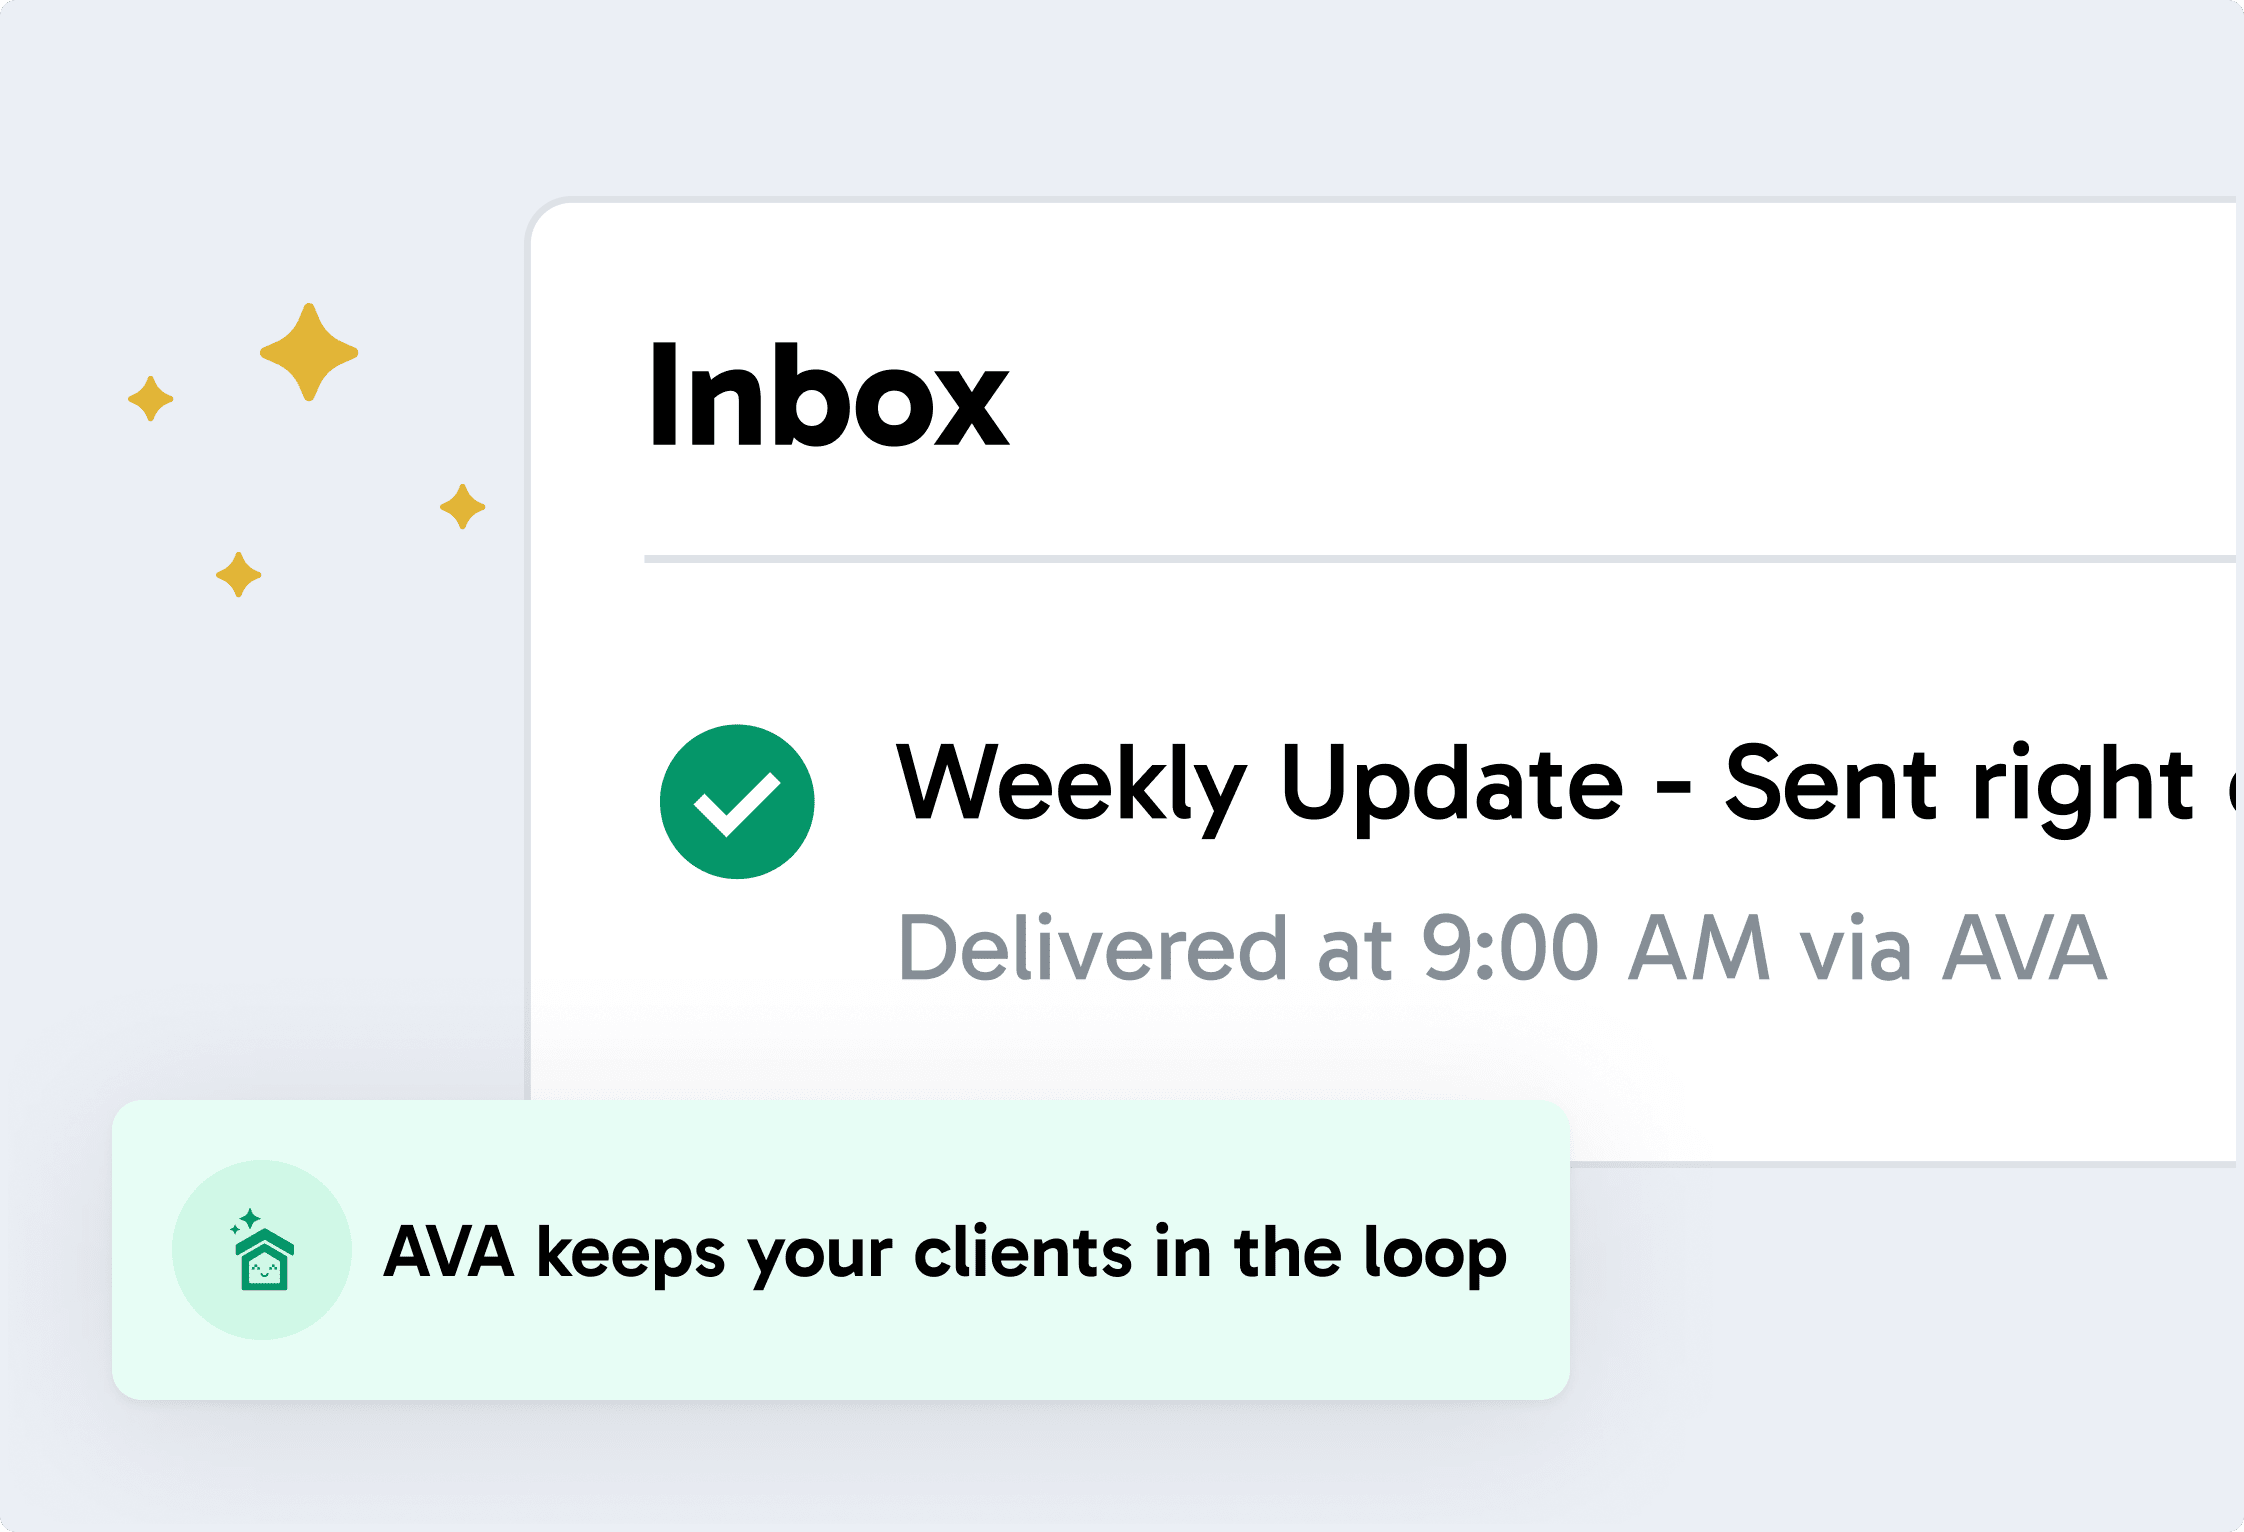Screen dimensions: 2244x1532
Task: Click the 'Delivered at 9:00 AM via AVA' status
Action: click(x=1503, y=948)
